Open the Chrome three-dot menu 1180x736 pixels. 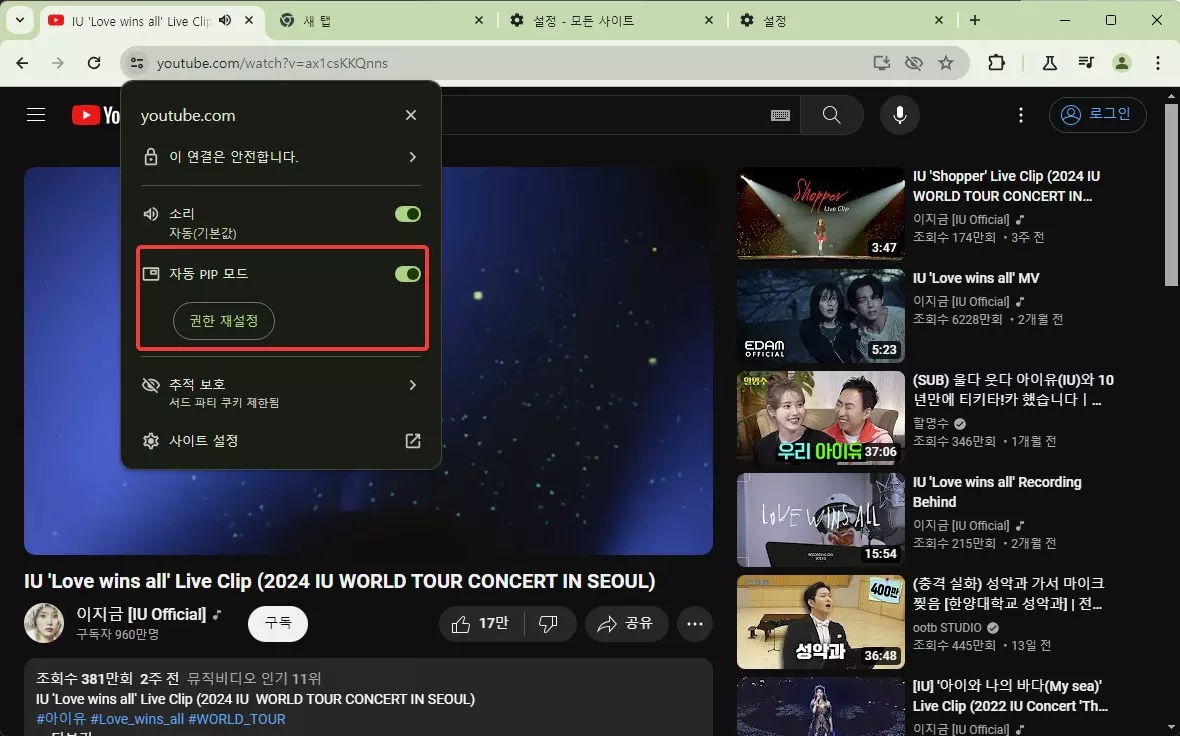point(1158,62)
